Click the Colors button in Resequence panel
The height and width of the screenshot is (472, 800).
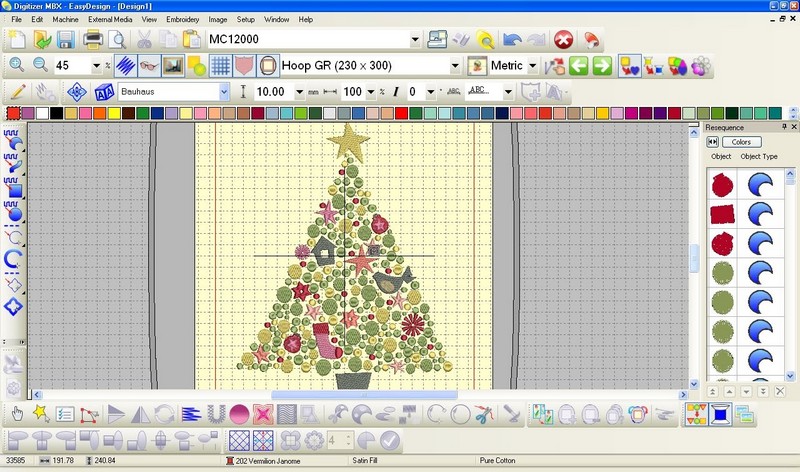(741, 142)
